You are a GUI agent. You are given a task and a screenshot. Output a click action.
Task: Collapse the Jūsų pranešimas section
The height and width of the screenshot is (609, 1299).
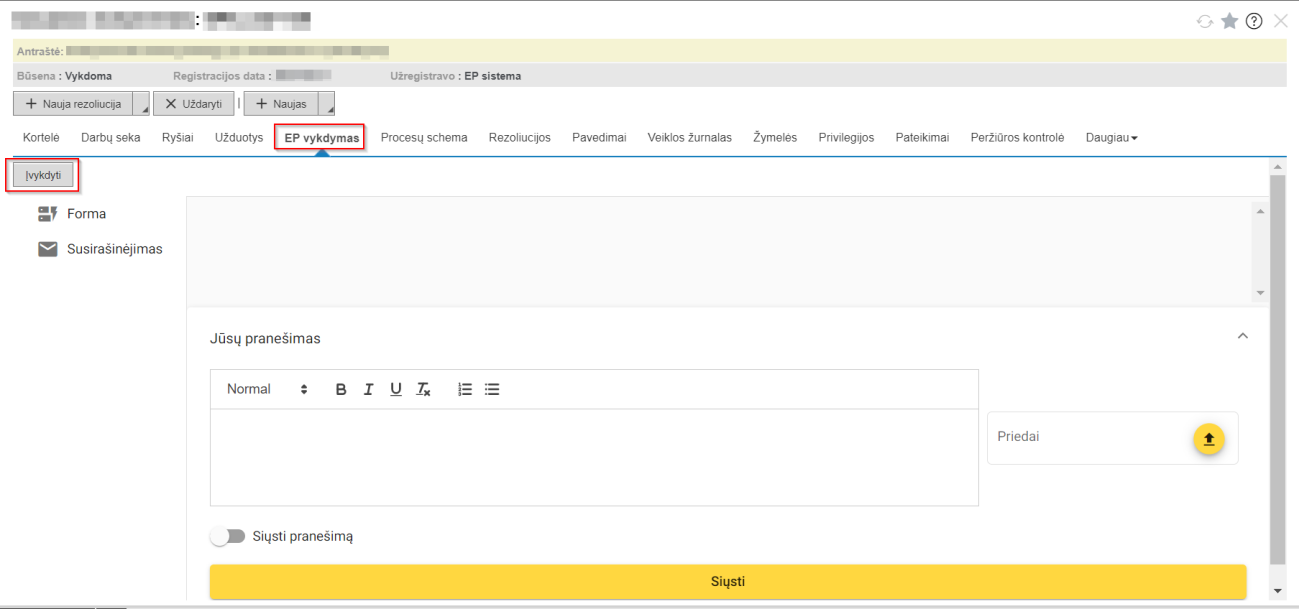1243,337
